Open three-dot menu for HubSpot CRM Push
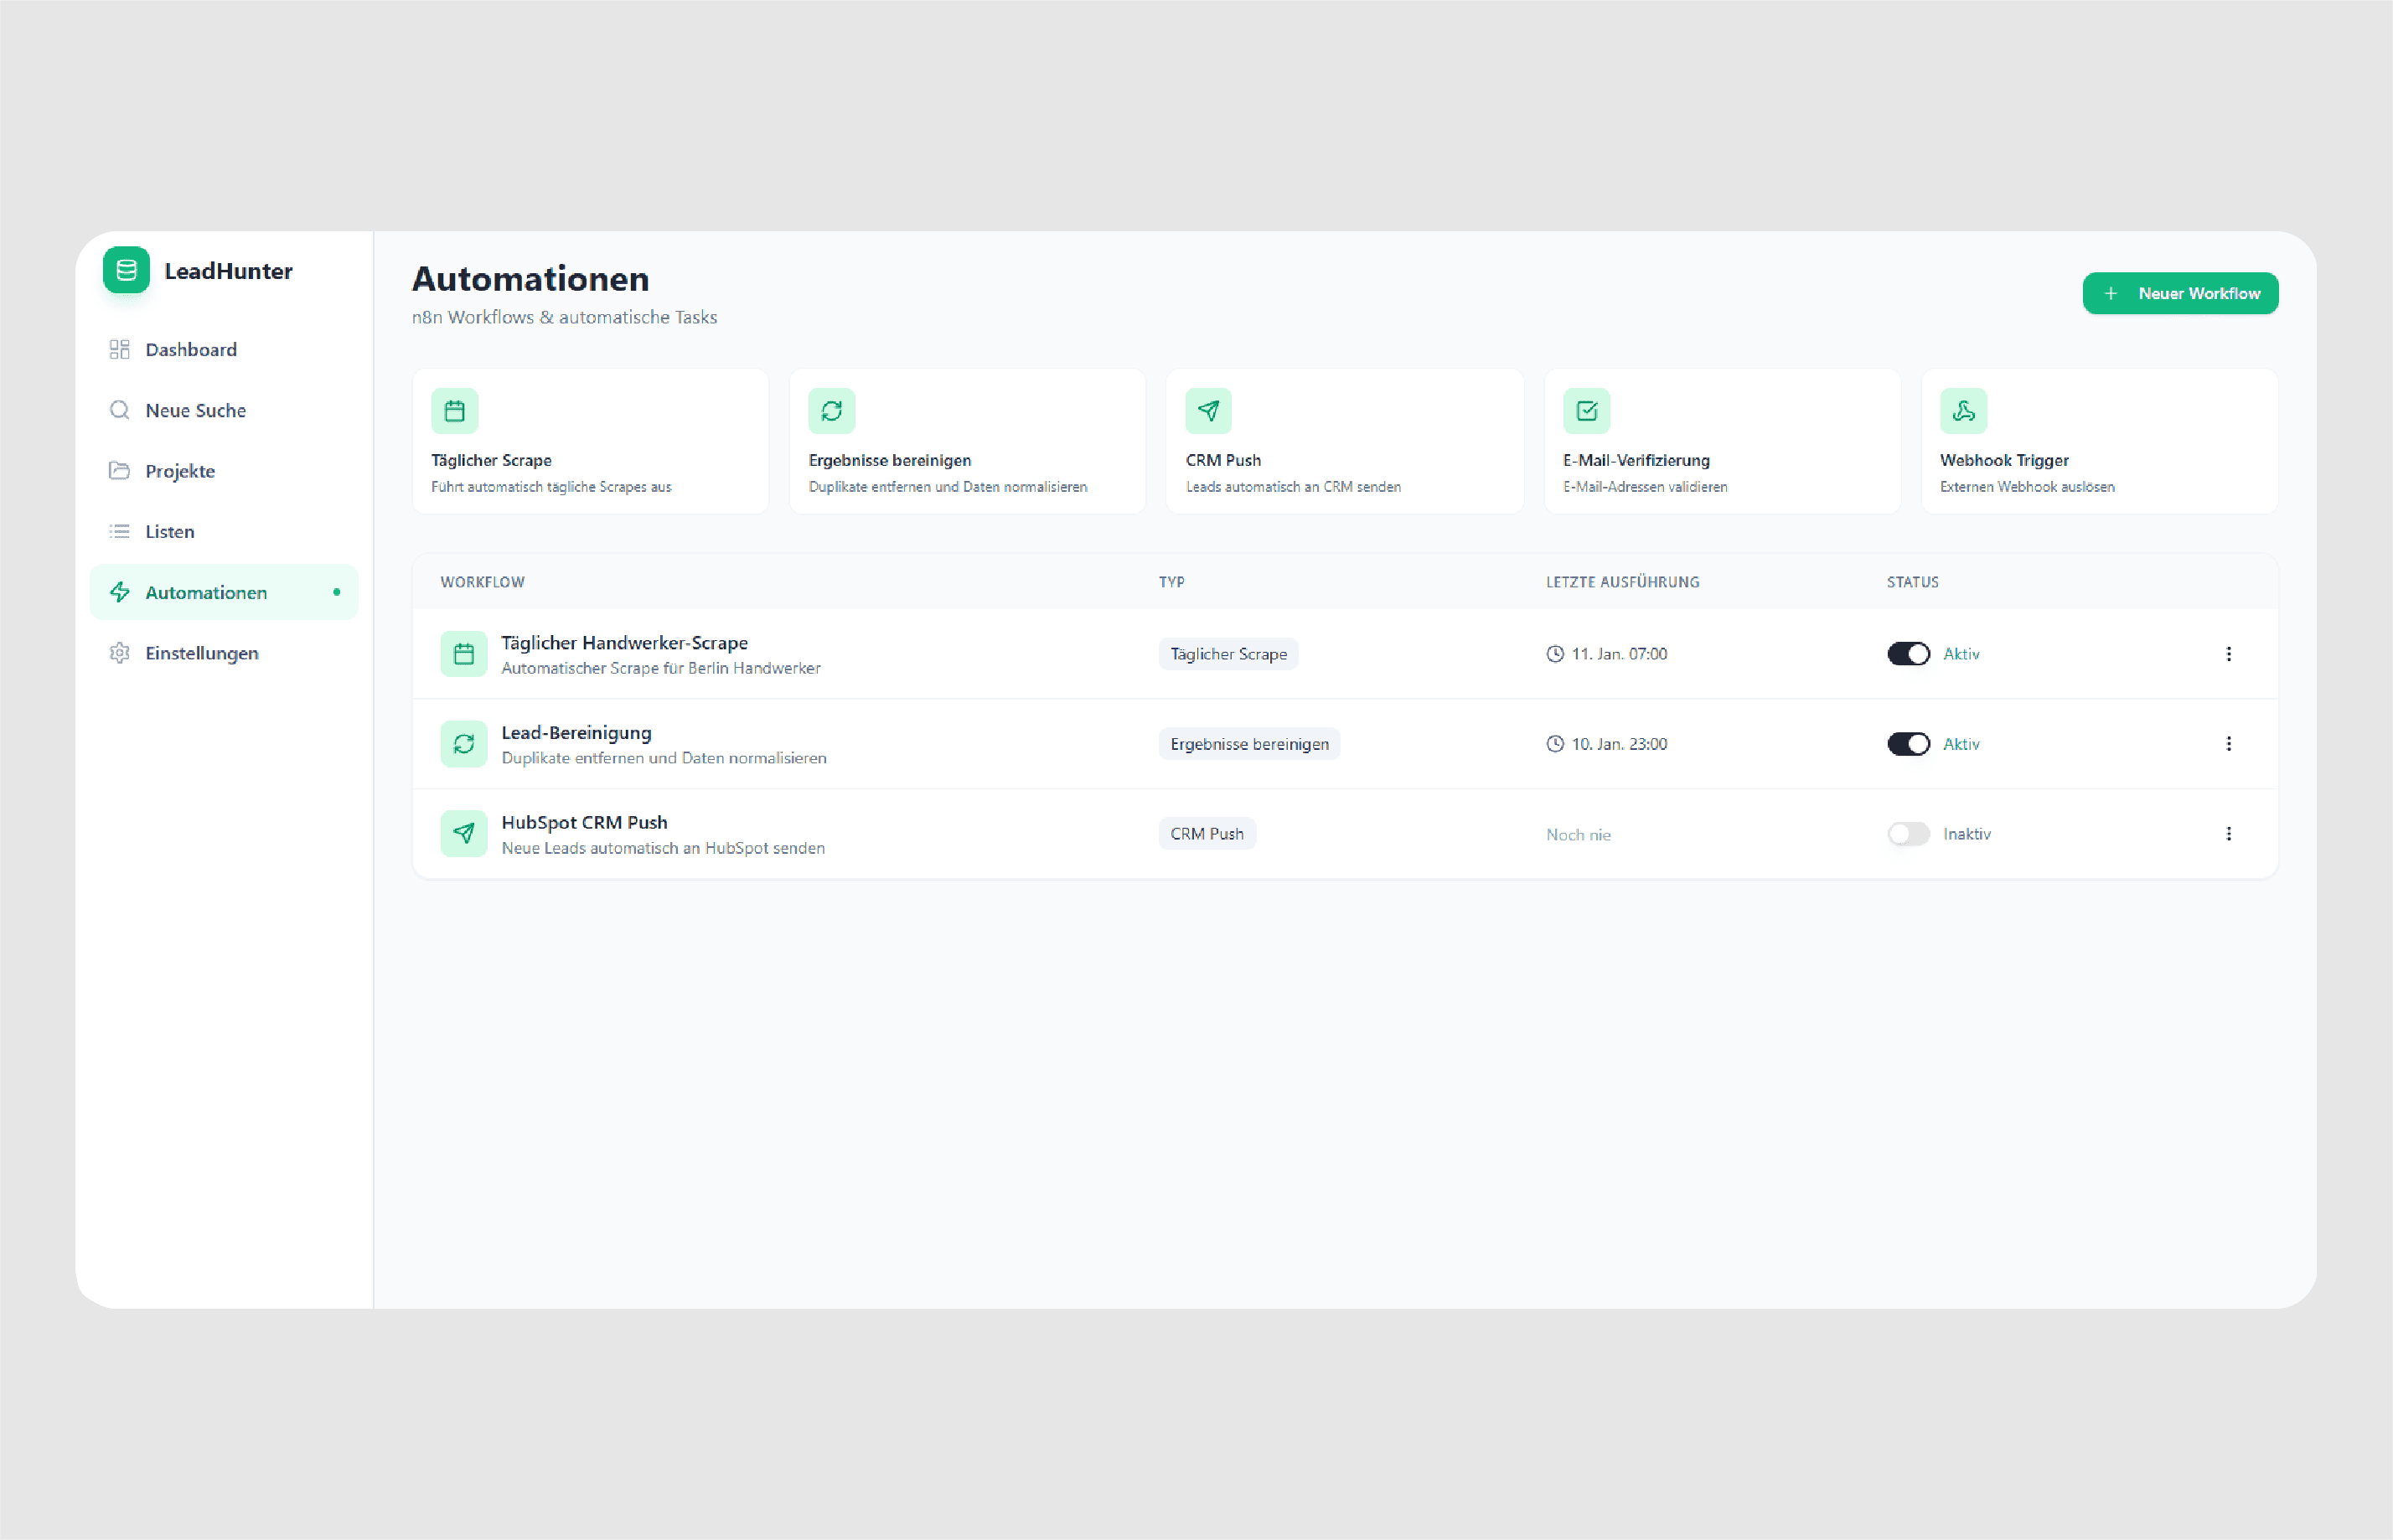2393x1540 pixels. click(2228, 833)
